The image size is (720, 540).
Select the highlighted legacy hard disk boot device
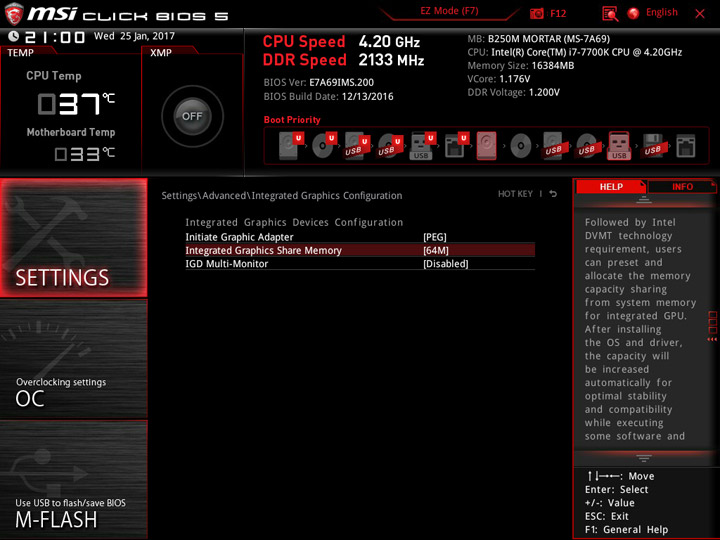tap(487, 146)
